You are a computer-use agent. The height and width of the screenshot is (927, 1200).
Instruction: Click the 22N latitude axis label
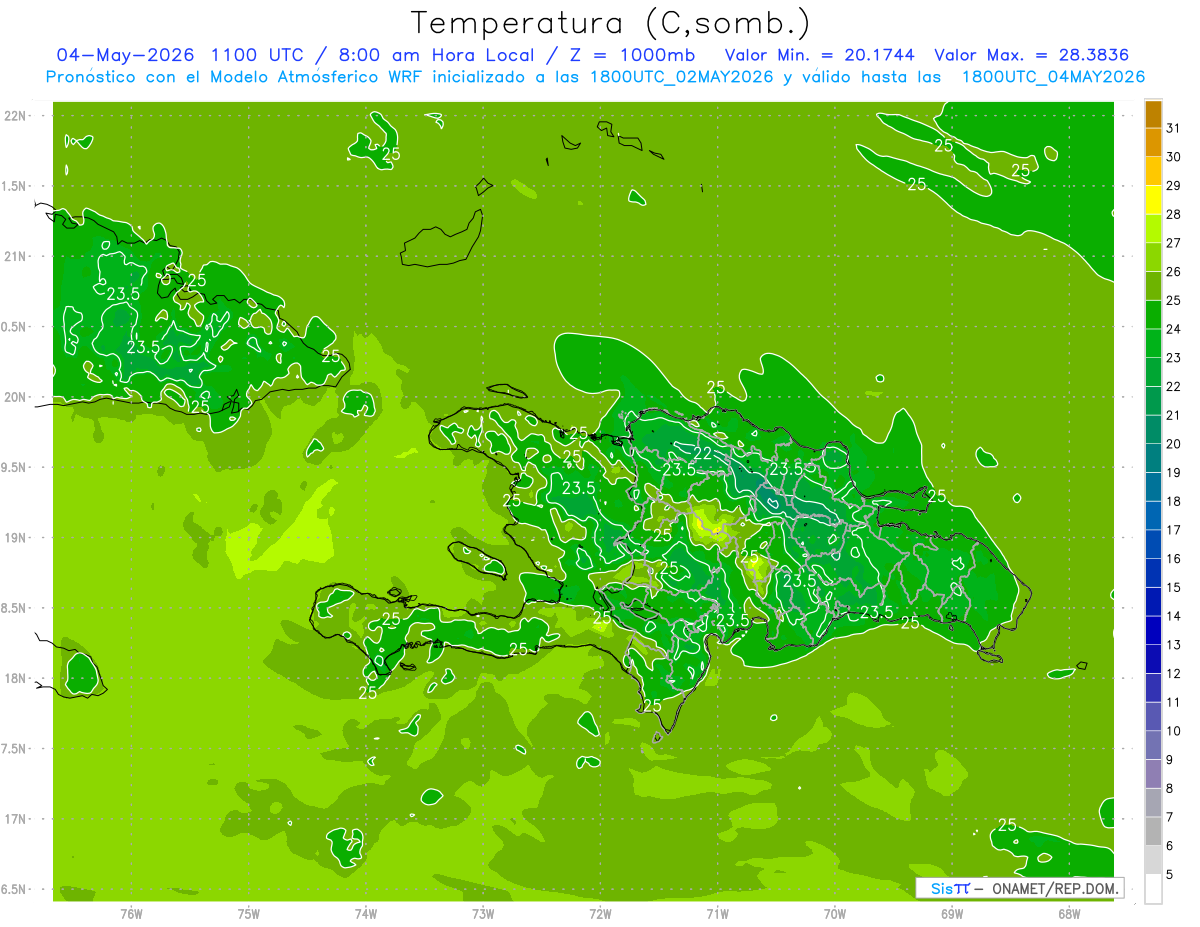[x=15, y=116]
